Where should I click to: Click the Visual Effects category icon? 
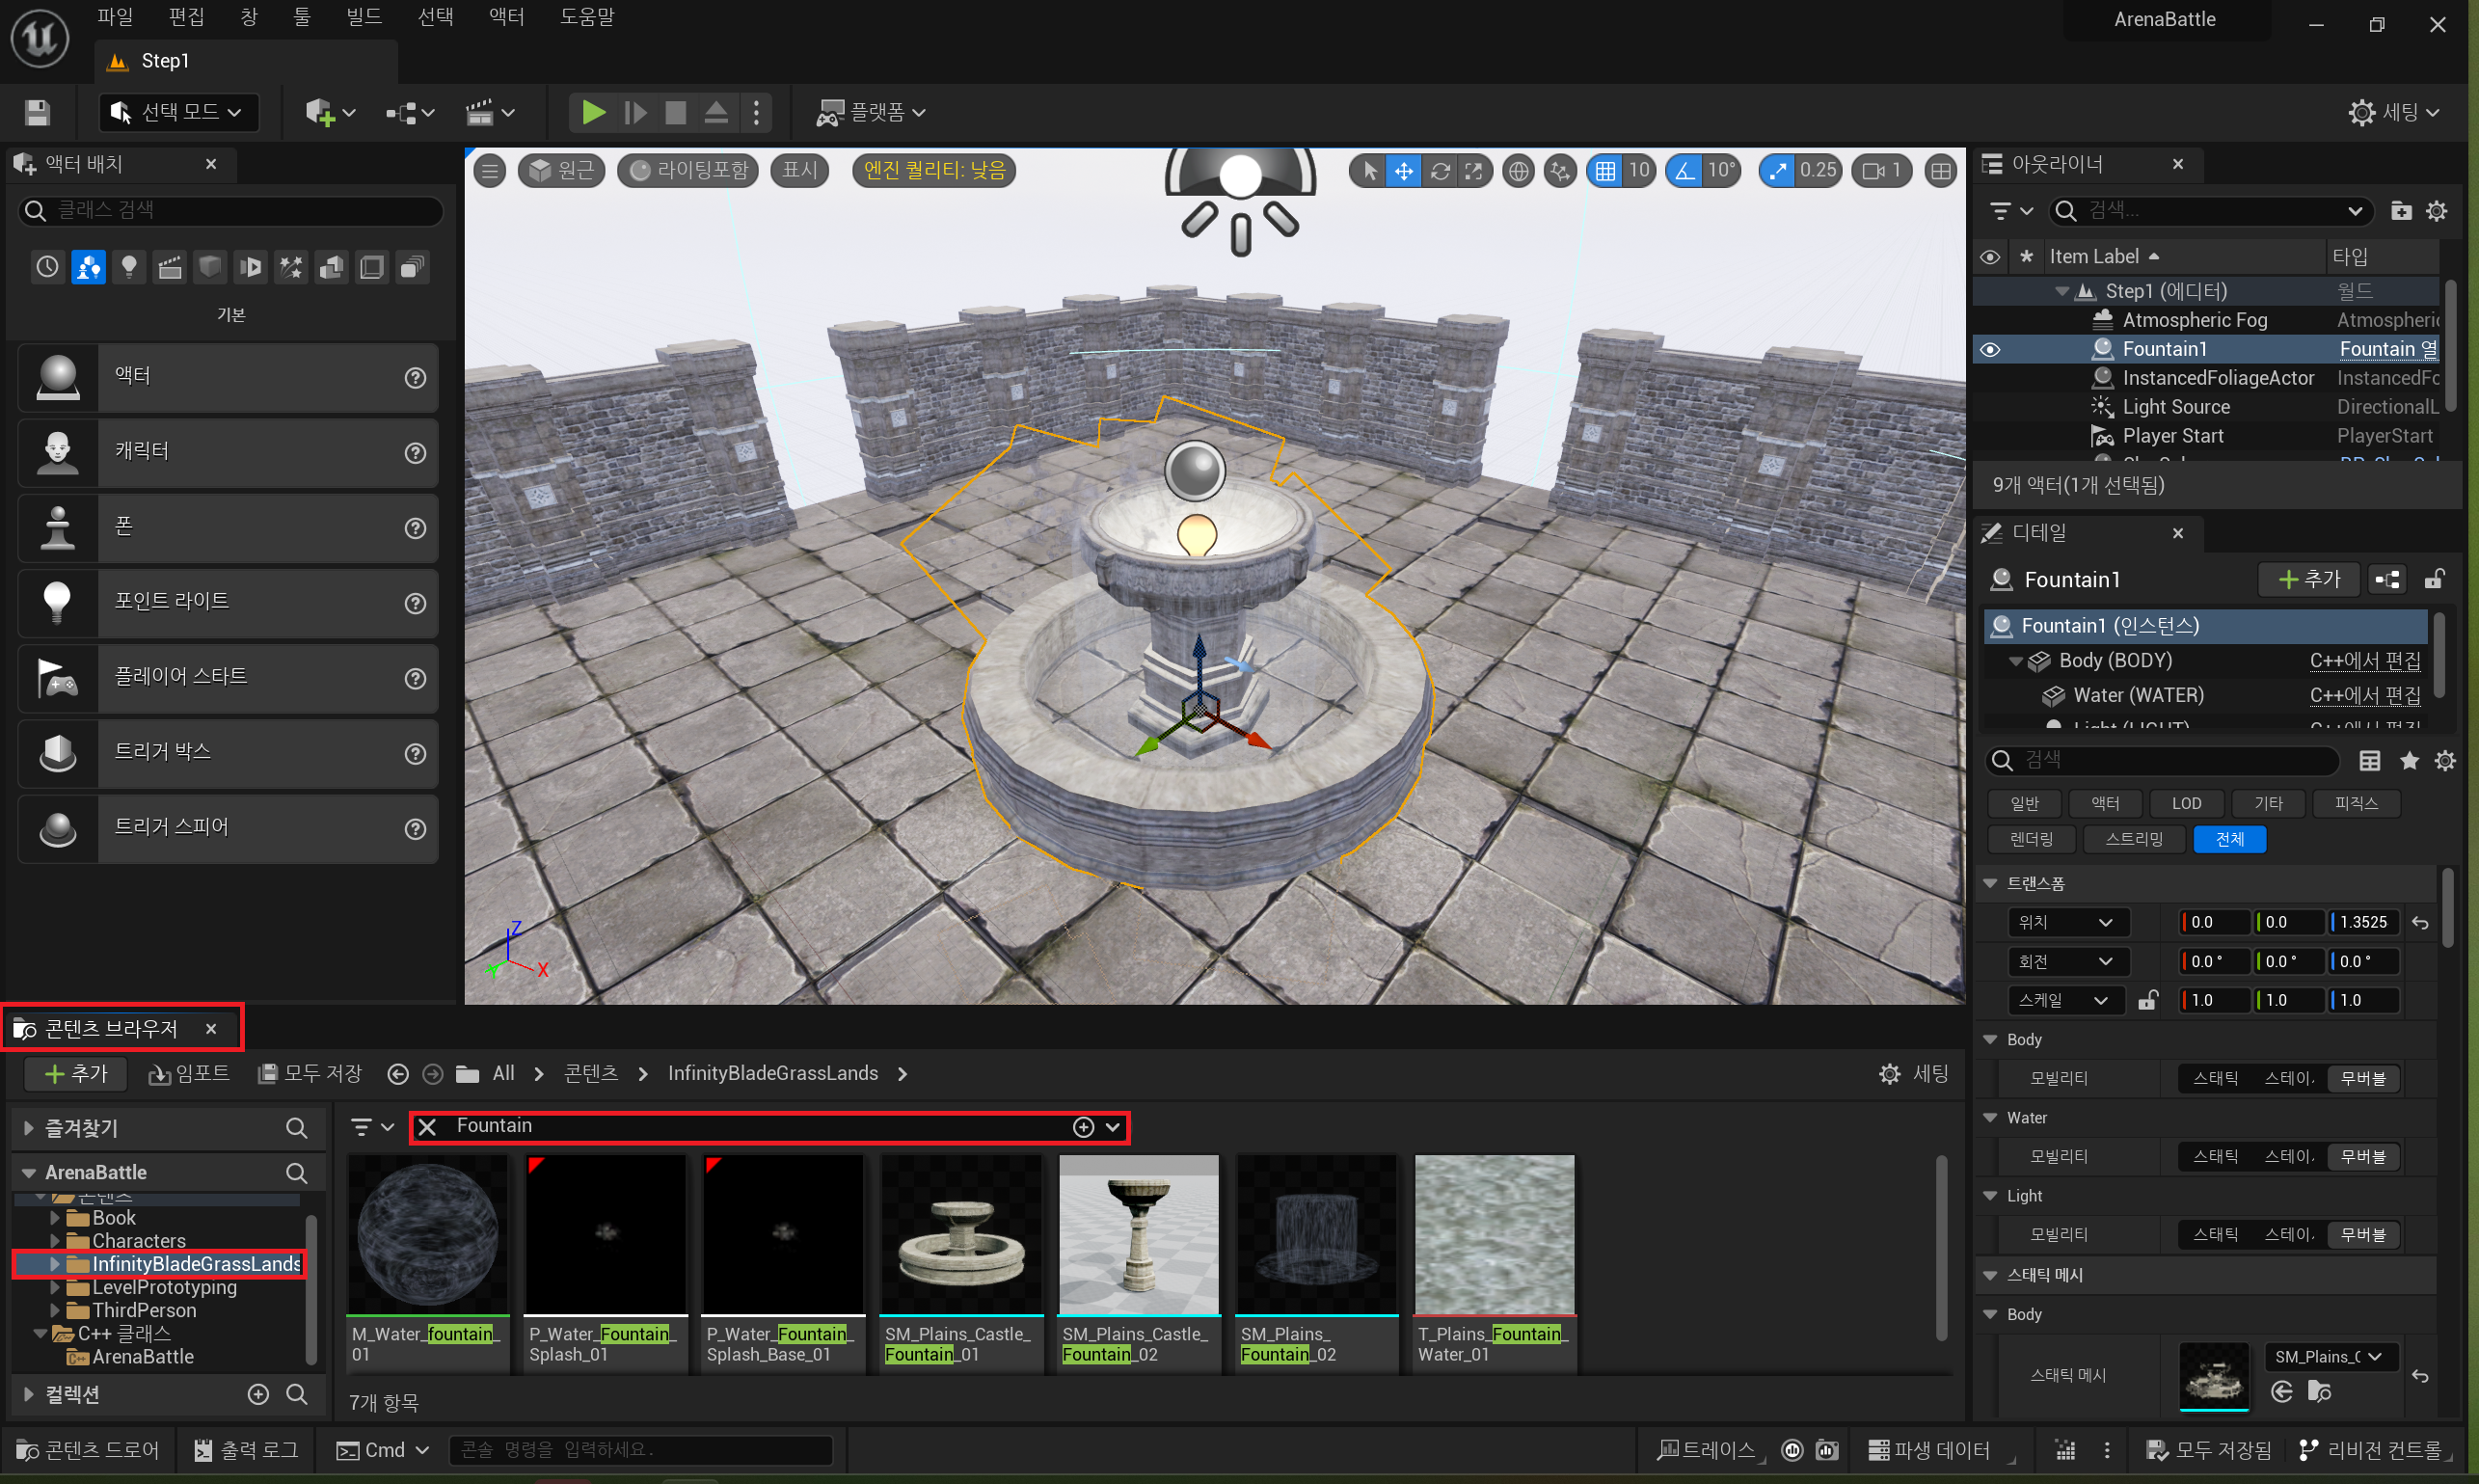(x=291, y=267)
